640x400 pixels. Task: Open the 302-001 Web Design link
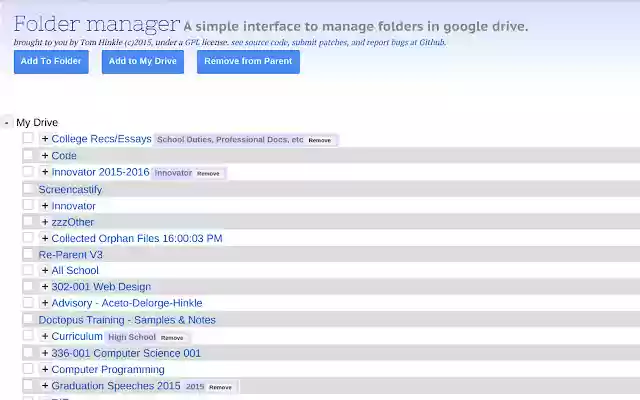[x=101, y=287]
